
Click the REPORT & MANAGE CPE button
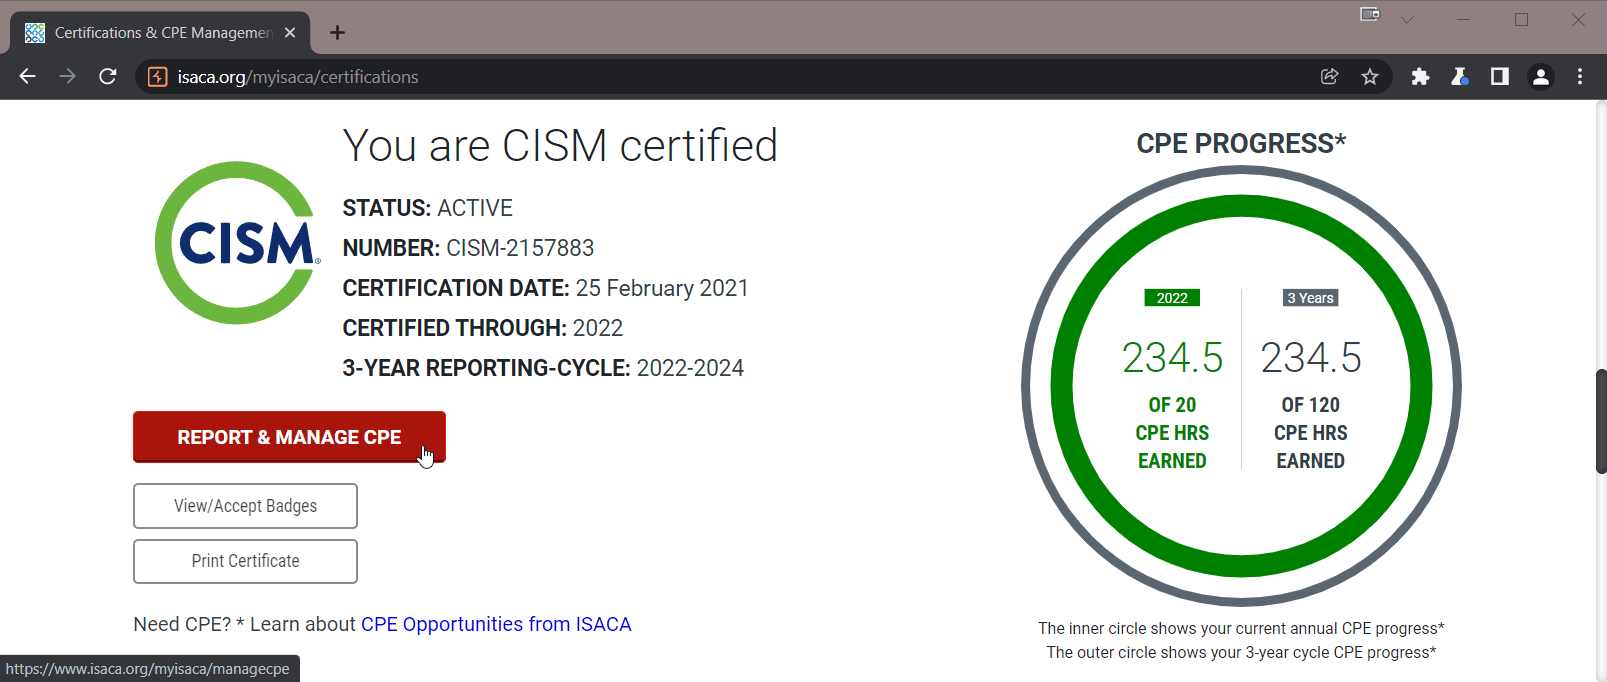click(x=289, y=437)
